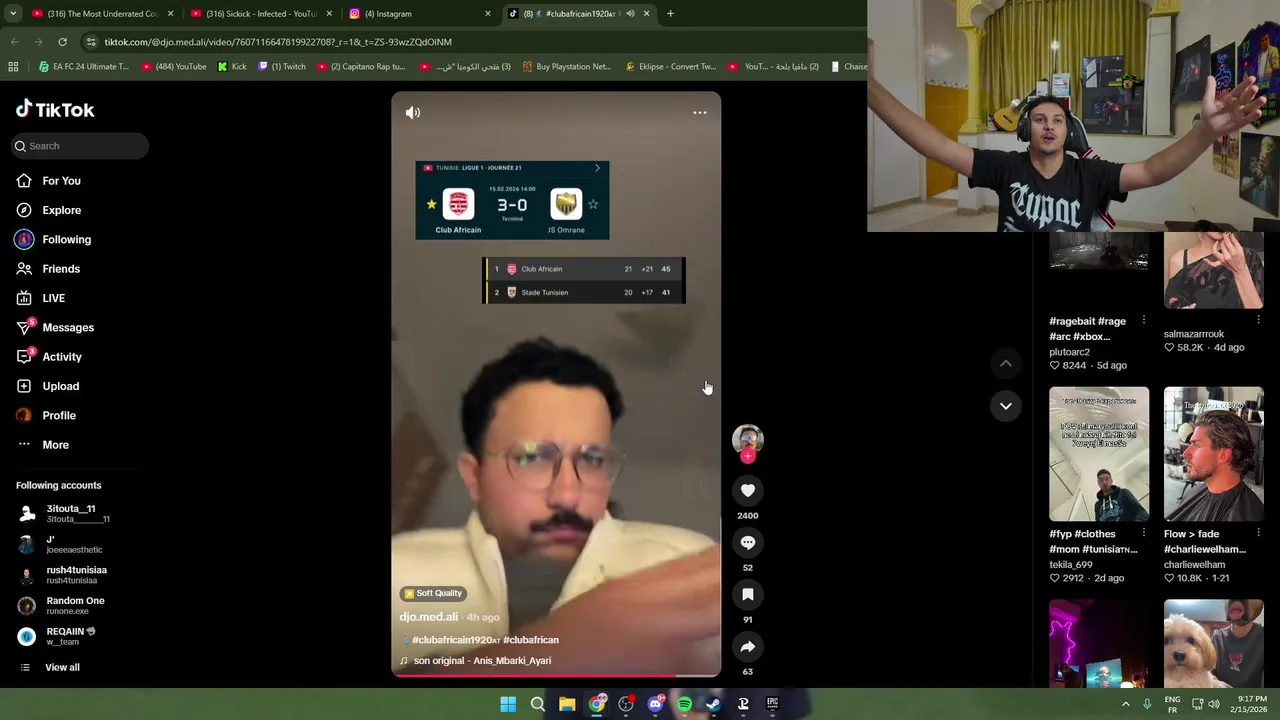Open Spotify from the taskbar
The image size is (1280, 720).
point(684,704)
